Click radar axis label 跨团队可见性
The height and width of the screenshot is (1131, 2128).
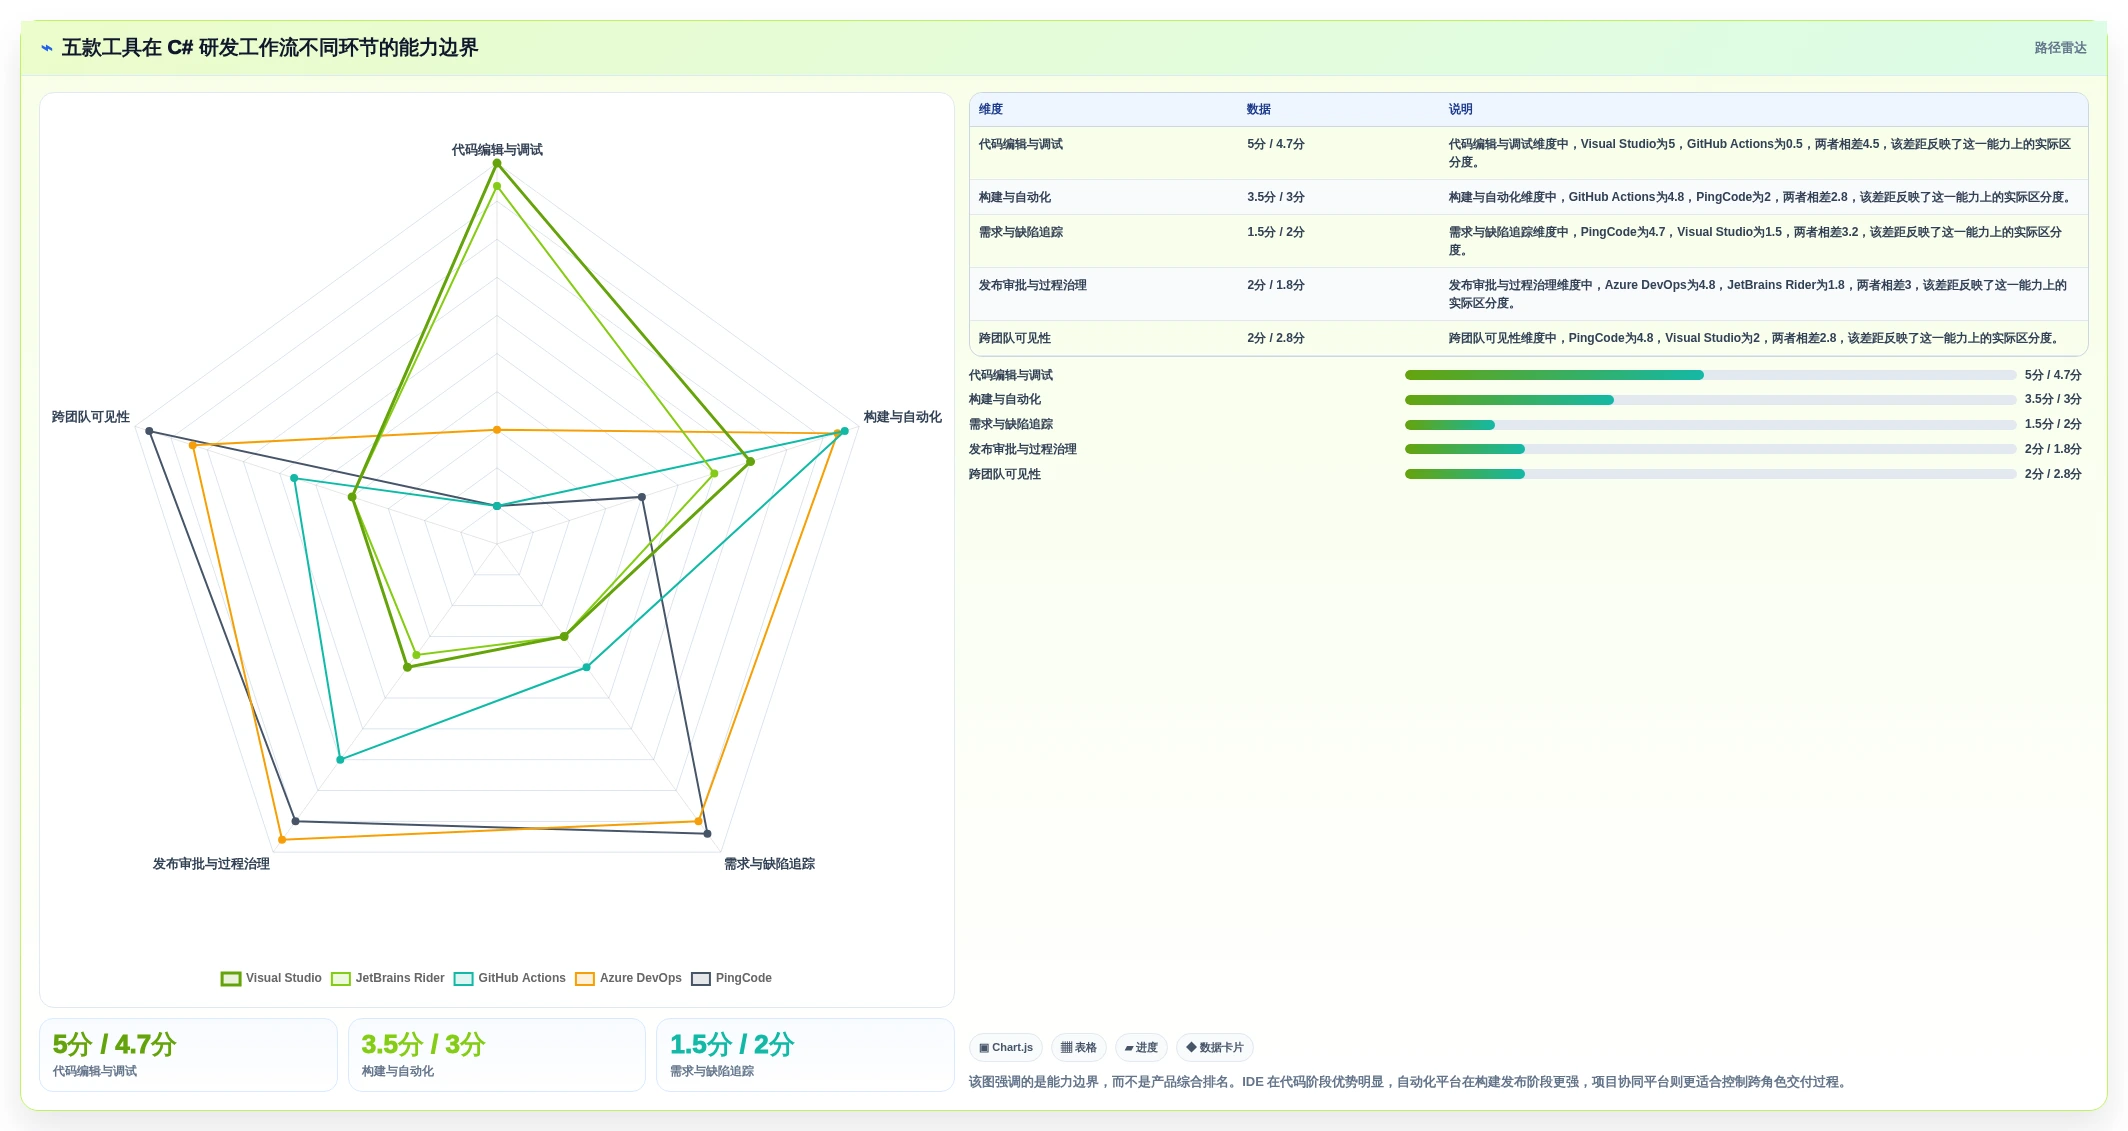tap(91, 417)
